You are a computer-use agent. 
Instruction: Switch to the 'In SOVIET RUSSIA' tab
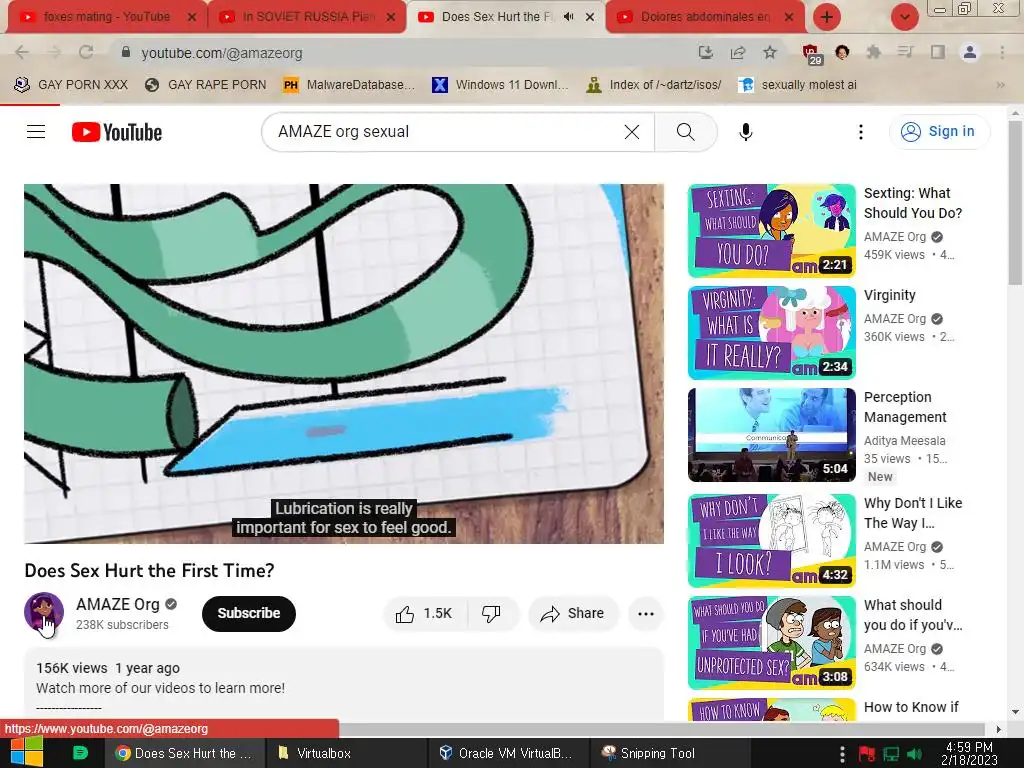click(x=306, y=17)
